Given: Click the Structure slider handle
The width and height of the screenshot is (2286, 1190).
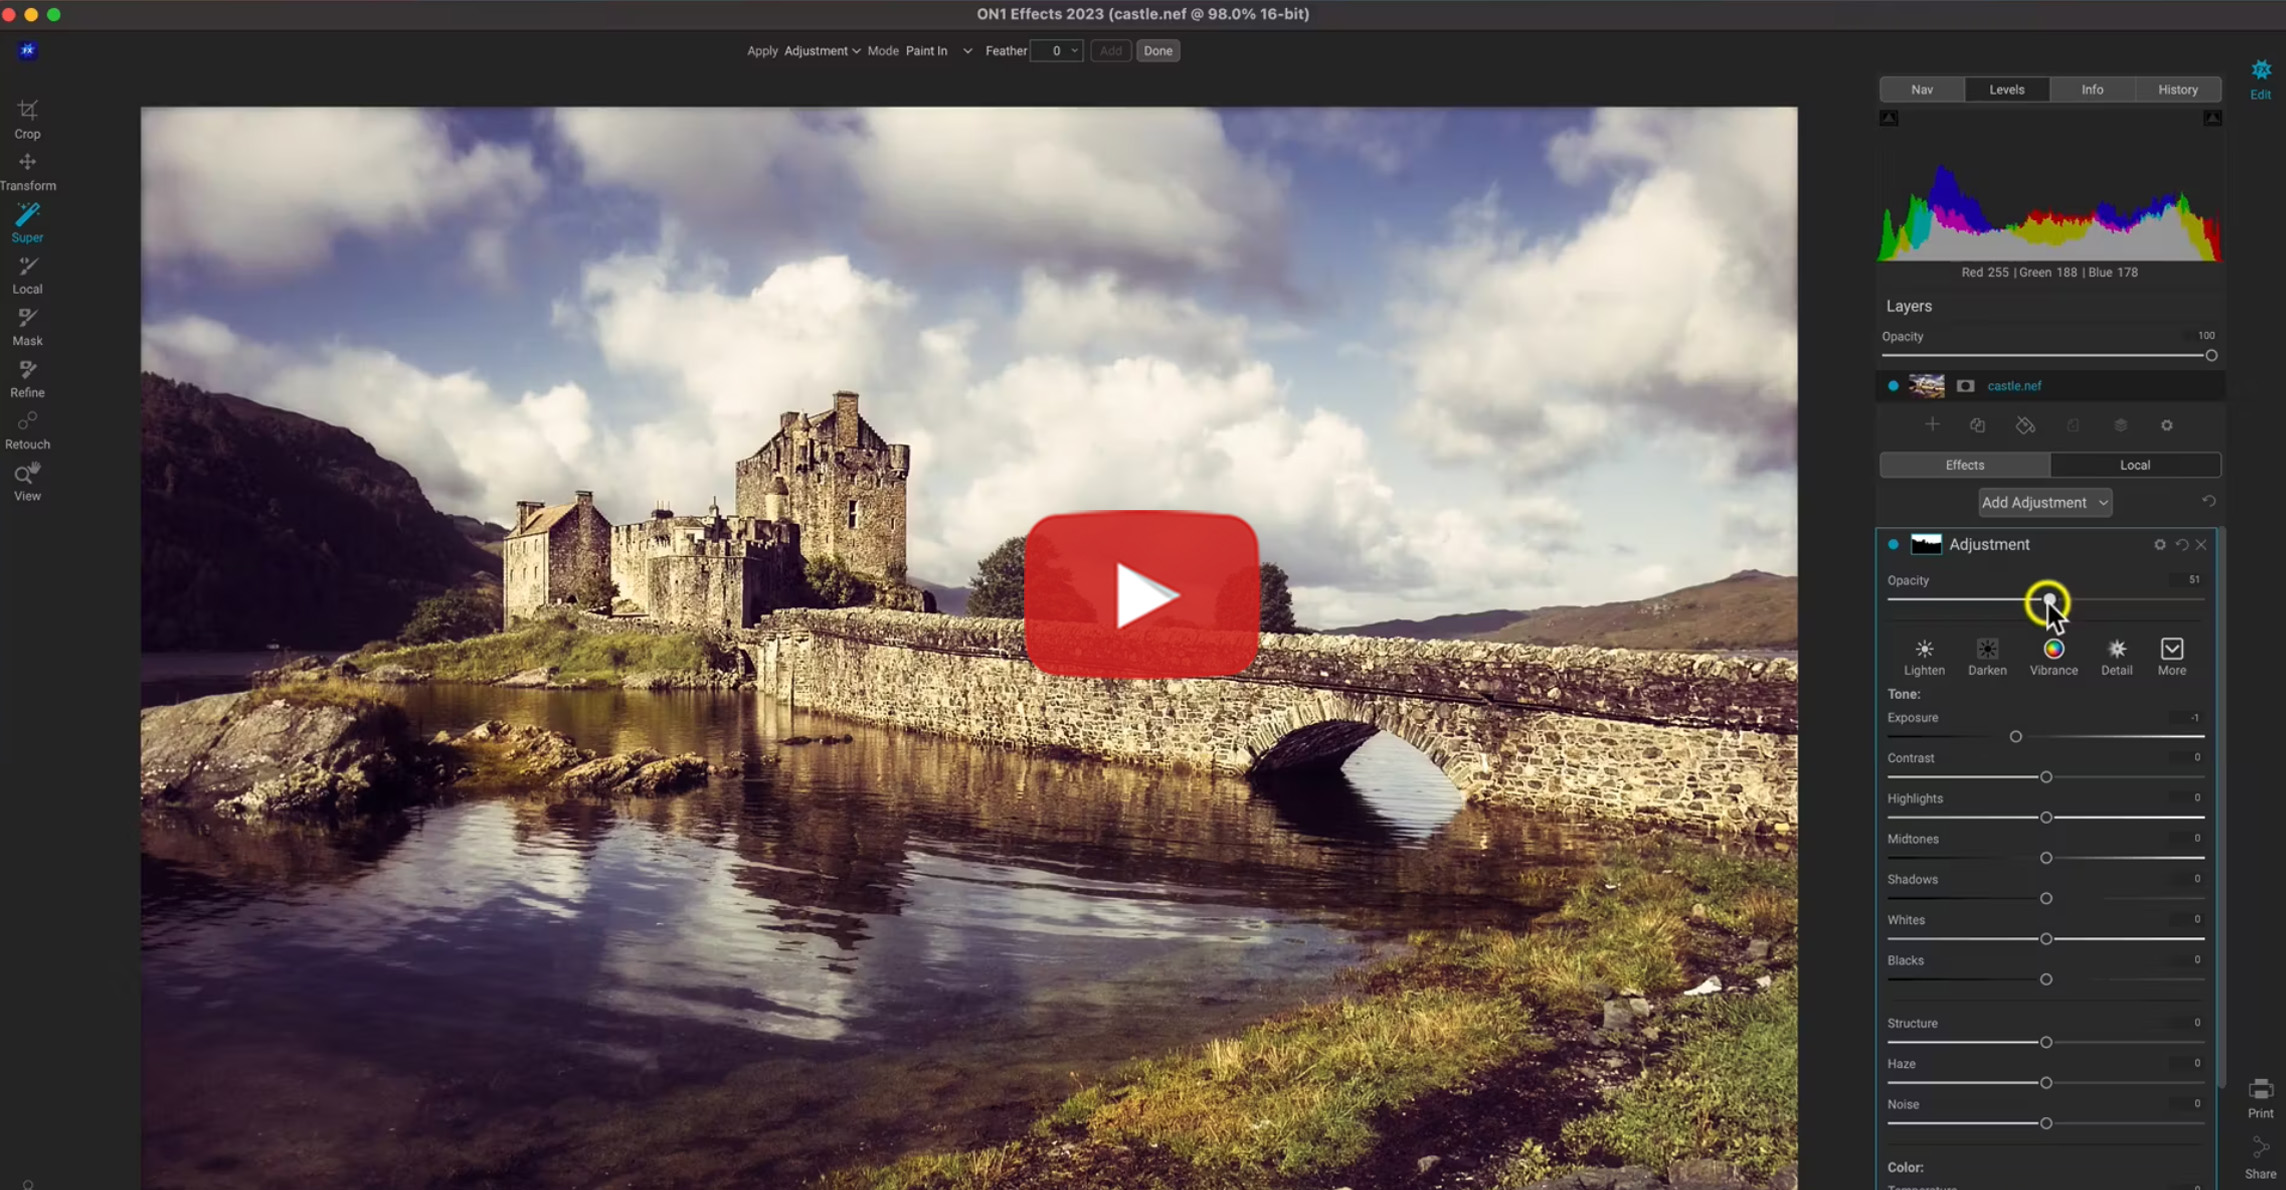Looking at the screenshot, I should click(x=2046, y=1043).
